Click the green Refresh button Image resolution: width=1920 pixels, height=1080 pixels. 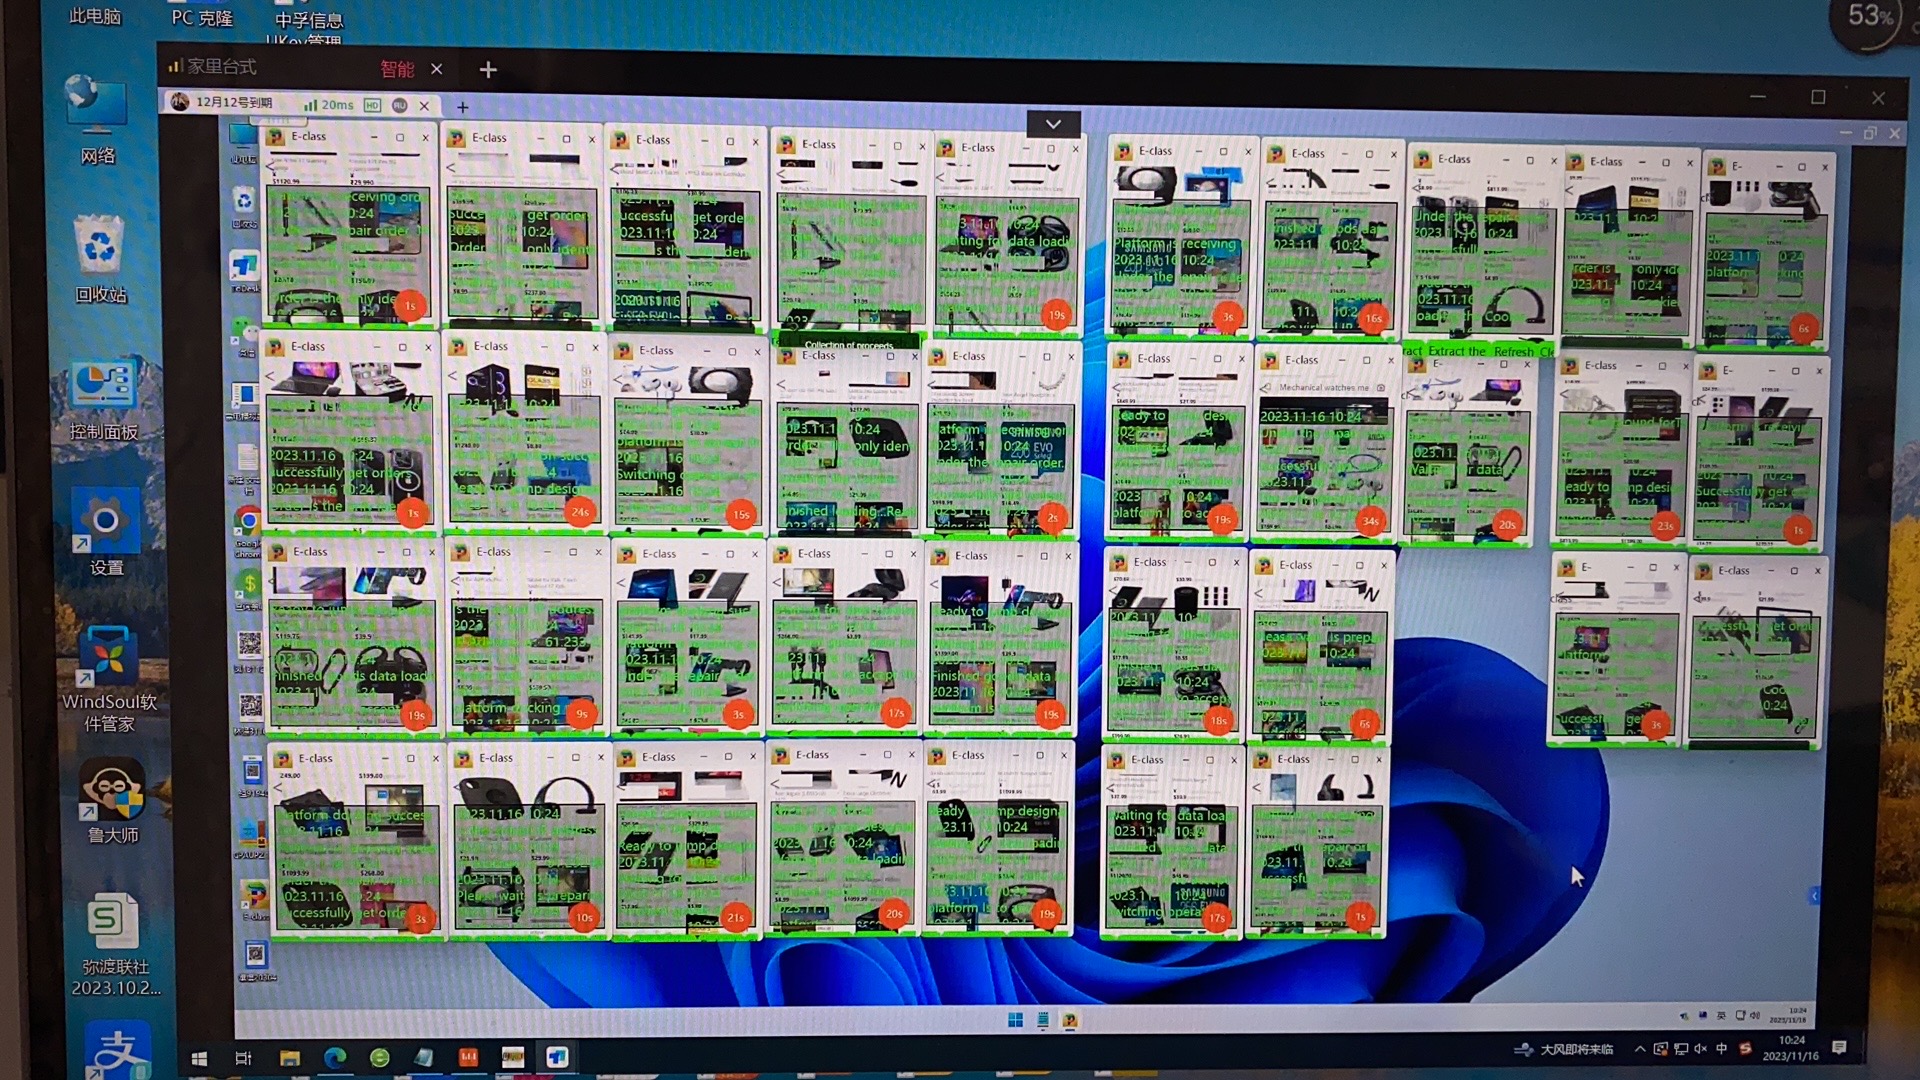tap(1513, 351)
